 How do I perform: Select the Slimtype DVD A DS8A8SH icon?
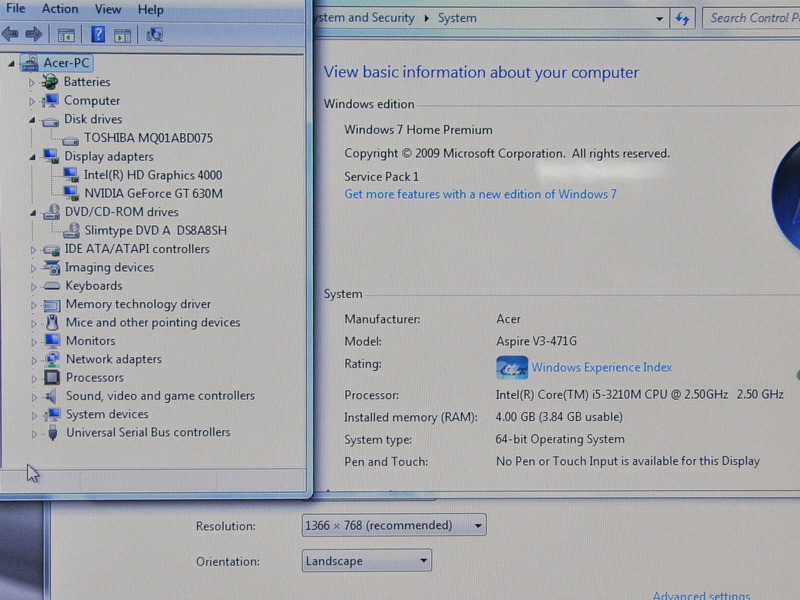71,230
